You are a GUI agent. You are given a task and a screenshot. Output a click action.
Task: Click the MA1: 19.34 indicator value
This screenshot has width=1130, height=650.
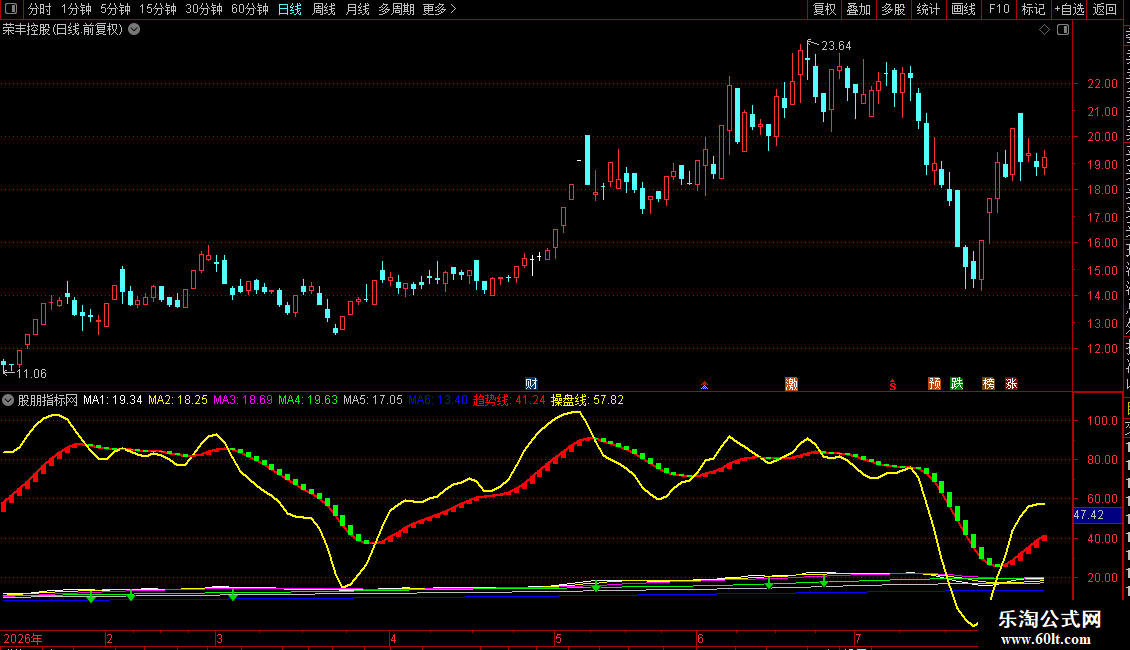coord(112,400)
